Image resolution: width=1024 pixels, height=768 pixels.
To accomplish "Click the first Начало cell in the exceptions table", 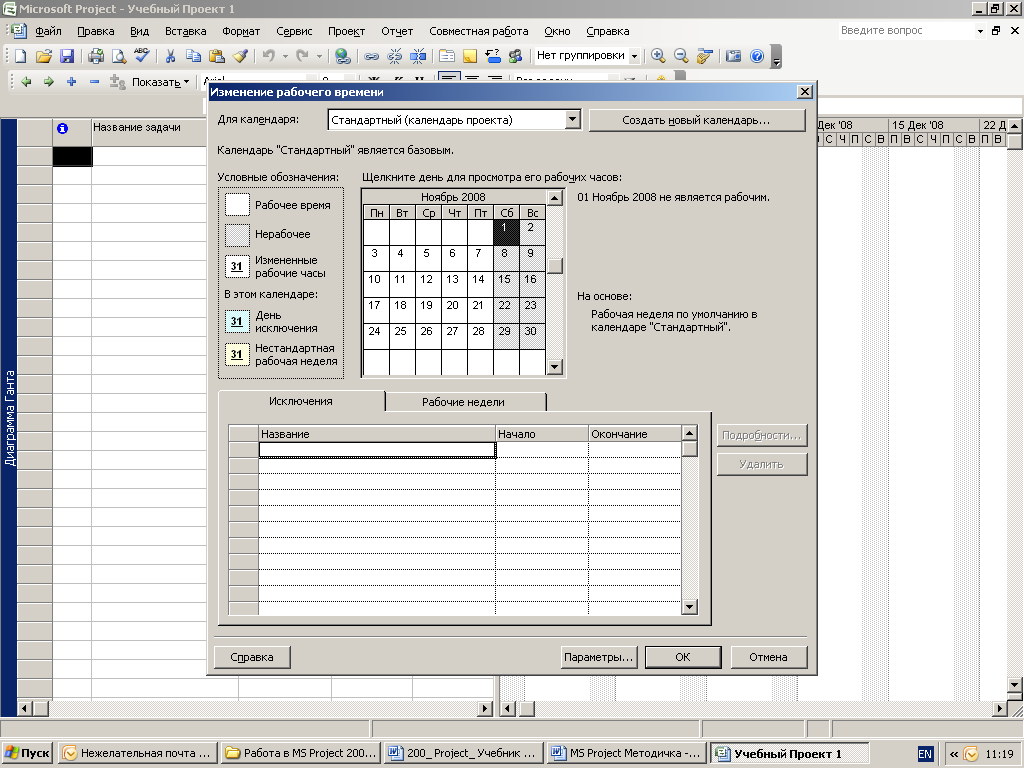I will pos(541,449).
